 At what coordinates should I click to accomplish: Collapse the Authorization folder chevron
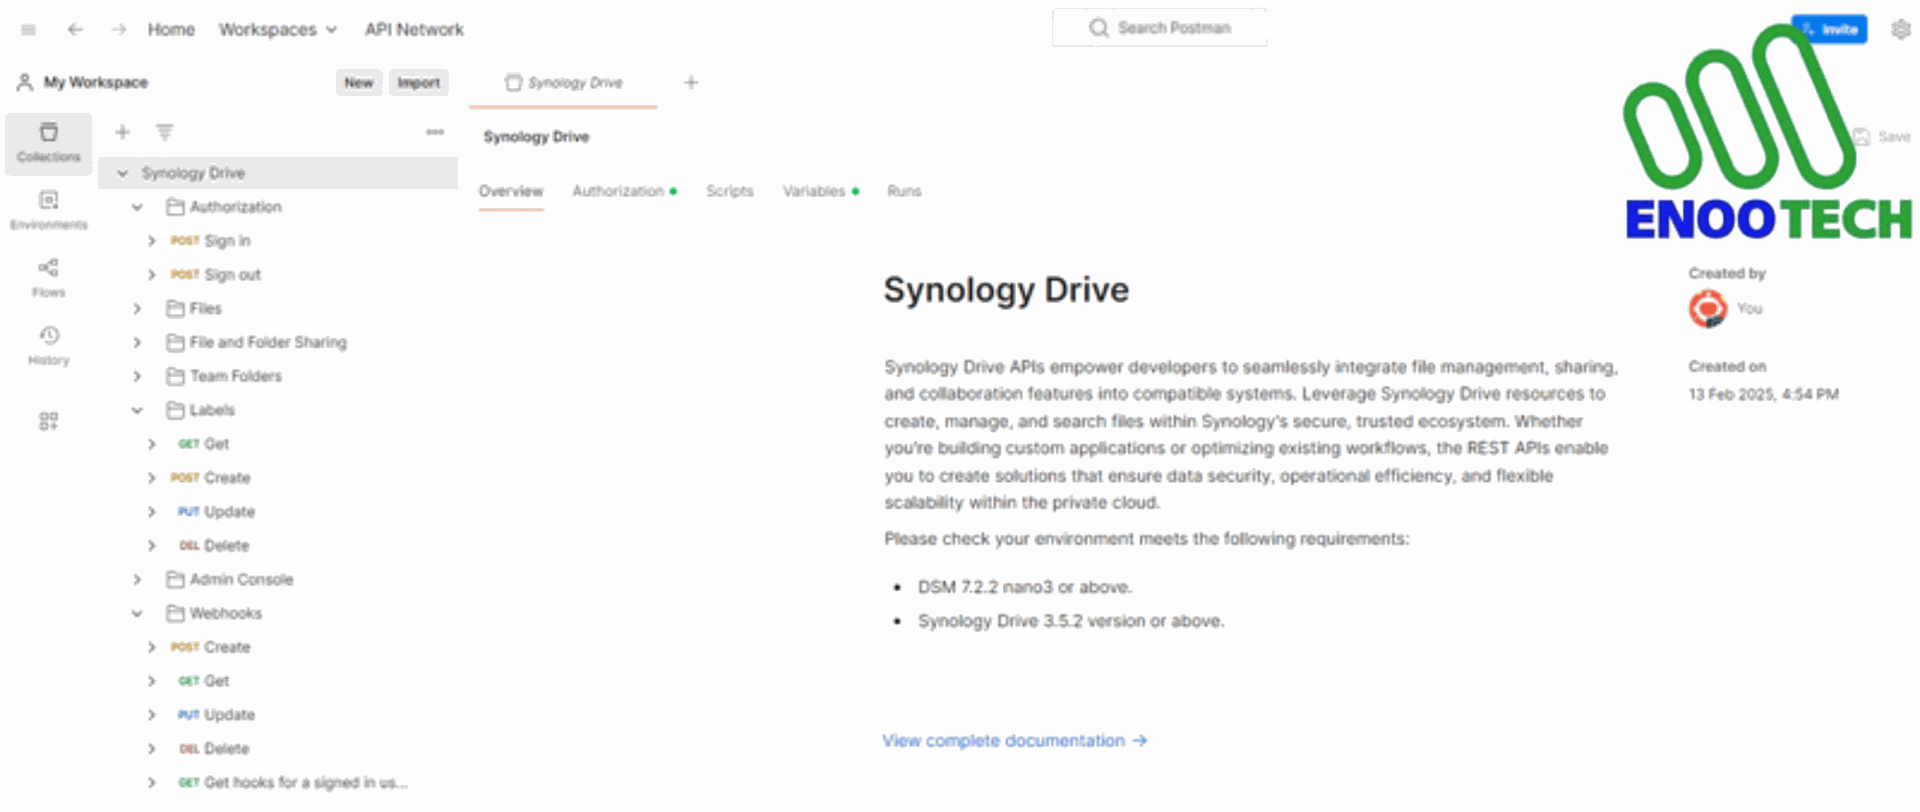pyautogui.click(x=138, y=207)
